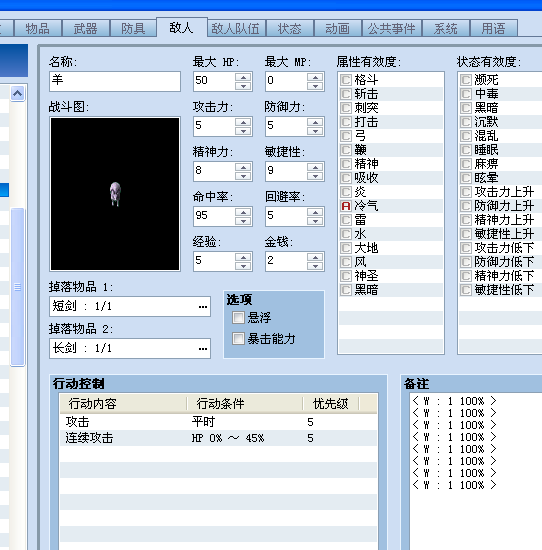Click the 行动内容 column header

[x=123, y=404]
